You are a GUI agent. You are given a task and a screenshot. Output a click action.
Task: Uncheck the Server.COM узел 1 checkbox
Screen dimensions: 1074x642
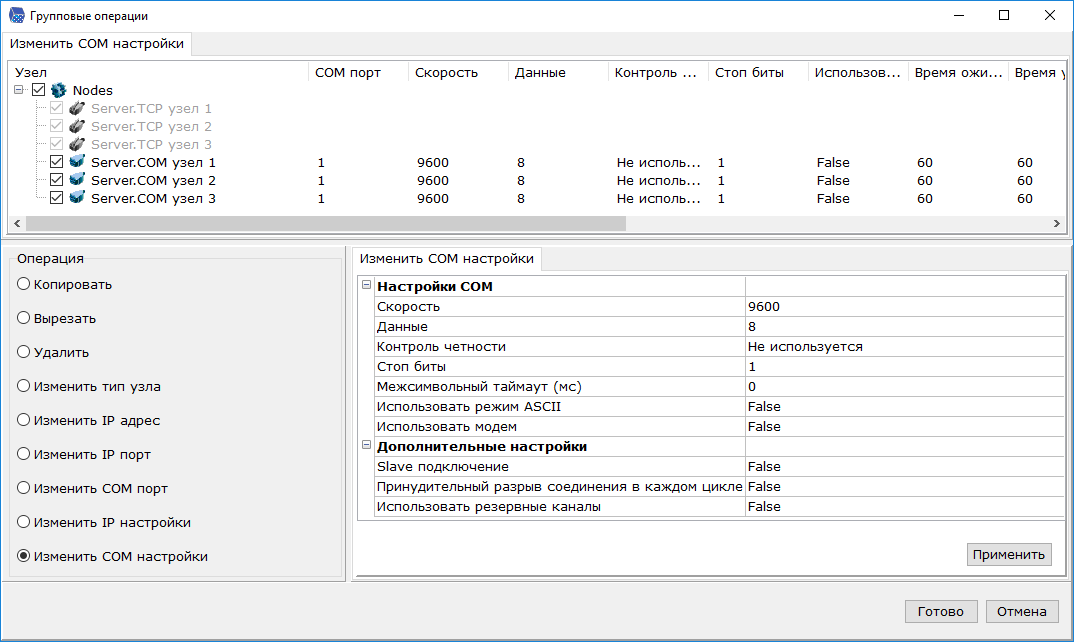click(x=57, y=162)
